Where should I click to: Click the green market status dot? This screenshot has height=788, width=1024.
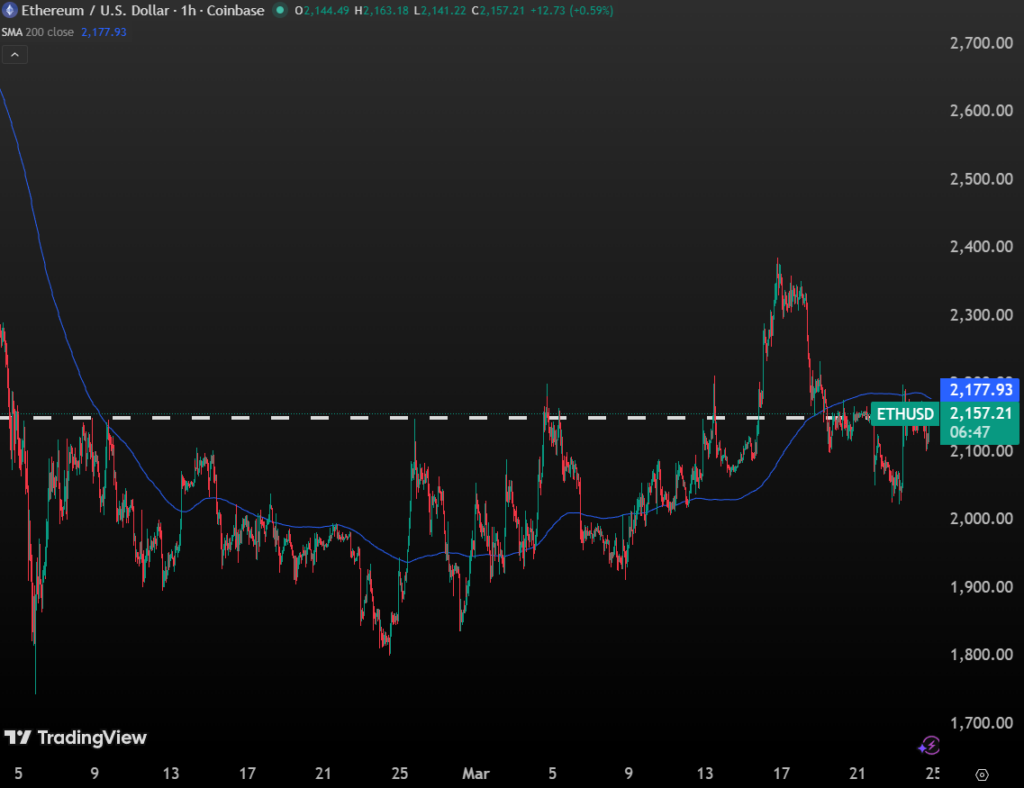pos(279,10)
